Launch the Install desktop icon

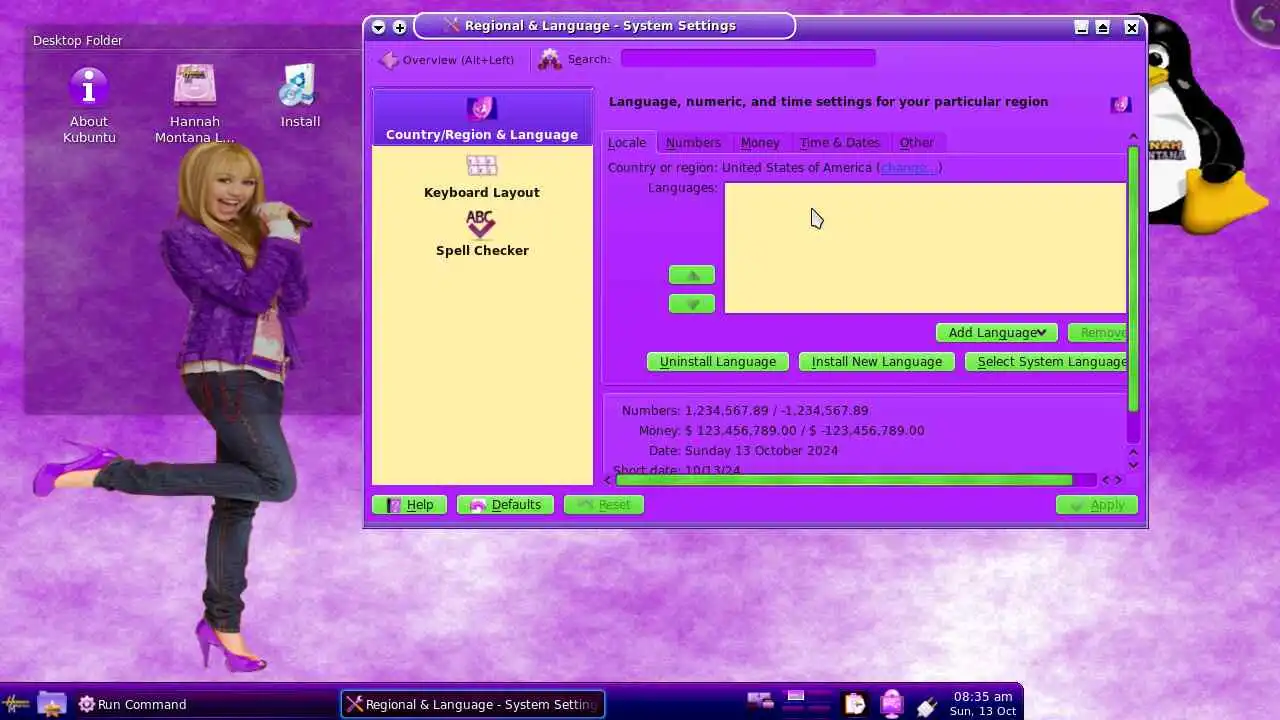(x=300, y=97)
